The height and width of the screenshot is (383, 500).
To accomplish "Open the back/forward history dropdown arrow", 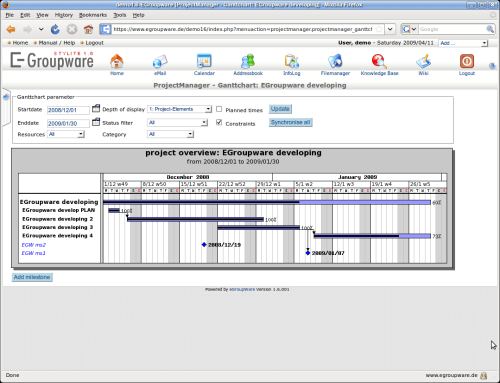I will [x=41, y=29].
